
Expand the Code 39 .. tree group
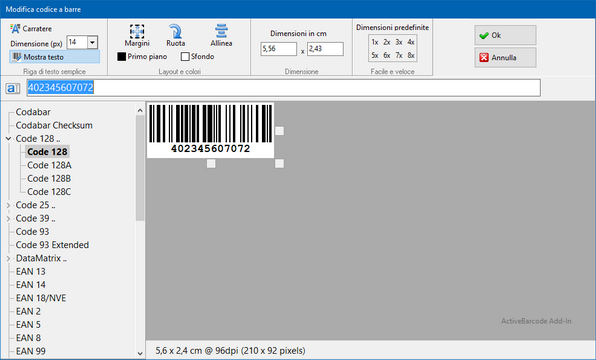pyautogui.click(x=8, y=219)
